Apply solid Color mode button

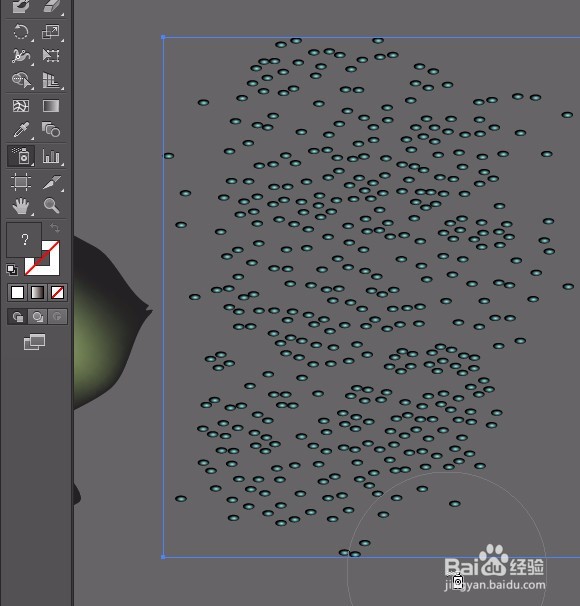17,293
